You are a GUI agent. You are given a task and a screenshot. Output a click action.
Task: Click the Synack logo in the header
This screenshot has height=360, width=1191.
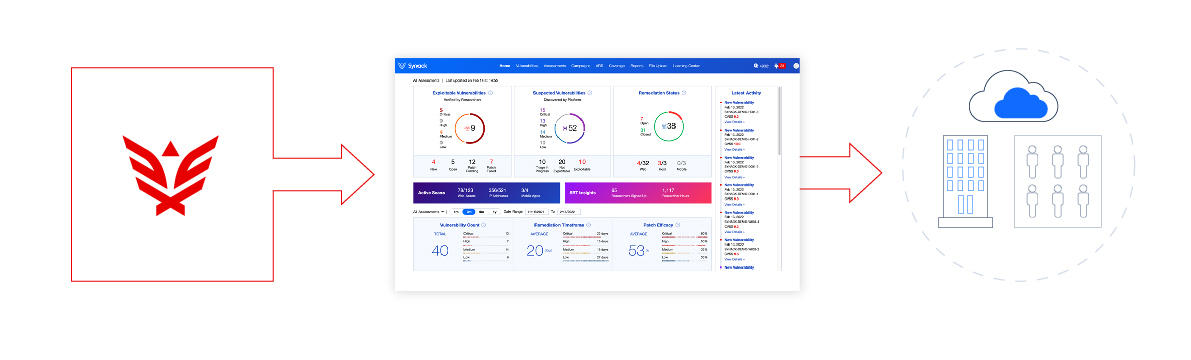tap(412, 65)
